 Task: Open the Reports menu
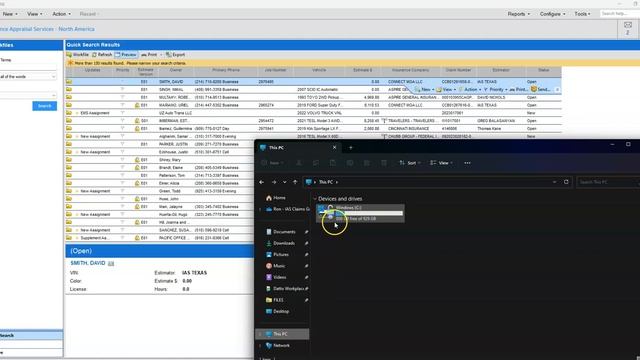click(x=518, y=14)
